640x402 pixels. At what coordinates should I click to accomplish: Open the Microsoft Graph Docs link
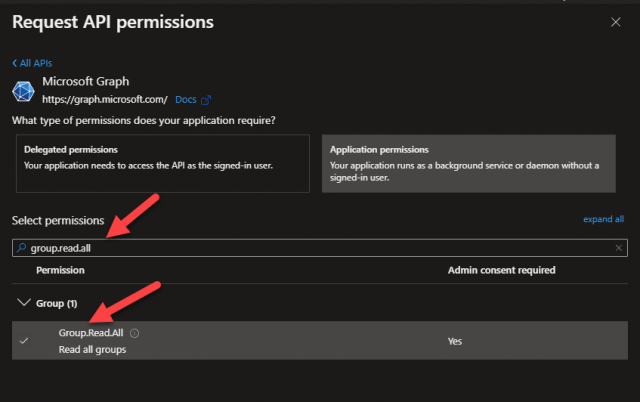tap(186, 100)
